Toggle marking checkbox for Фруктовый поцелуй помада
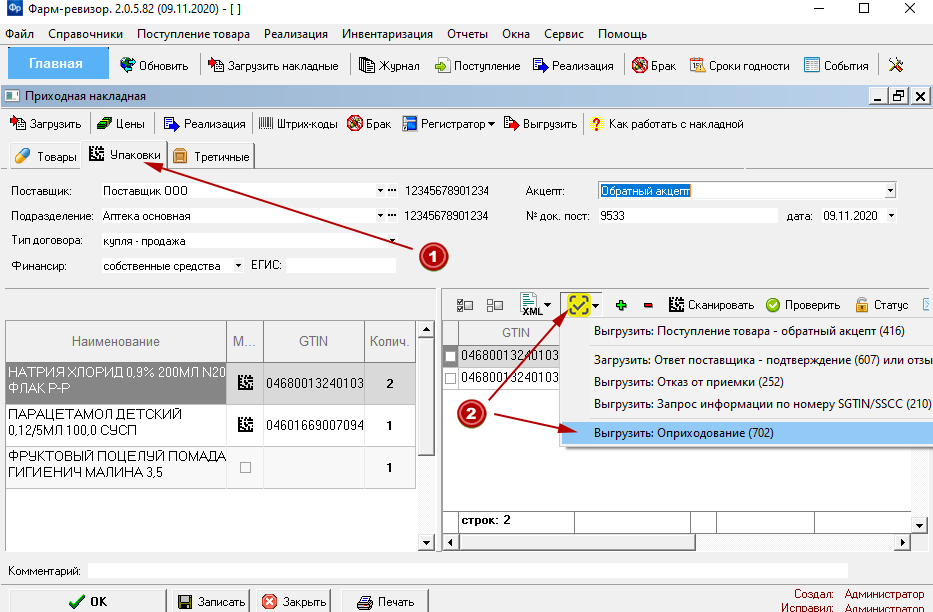Screen dimensions: 933x612 point(245,467)
